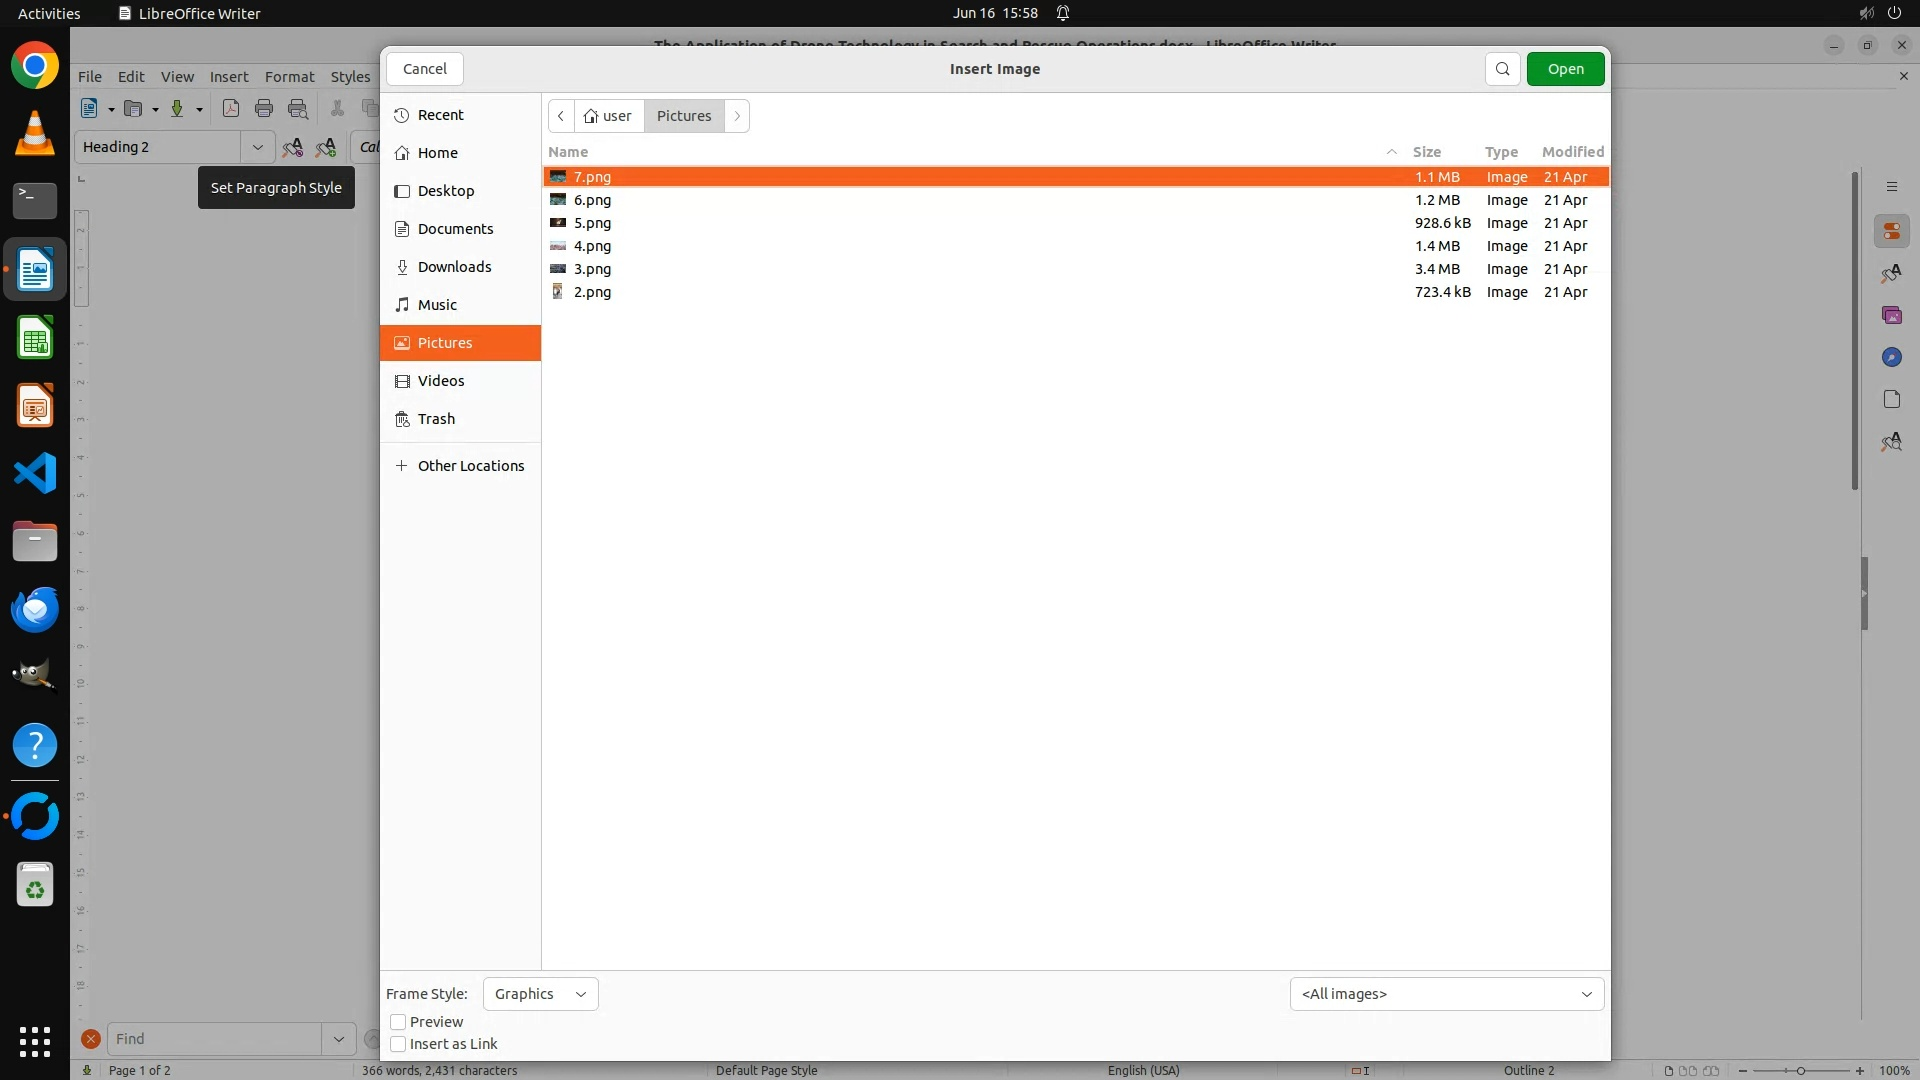Screen dimensions: 1920x1080
Task: Enable the Preview checkbox
Action: click(x=398, y=1022)
